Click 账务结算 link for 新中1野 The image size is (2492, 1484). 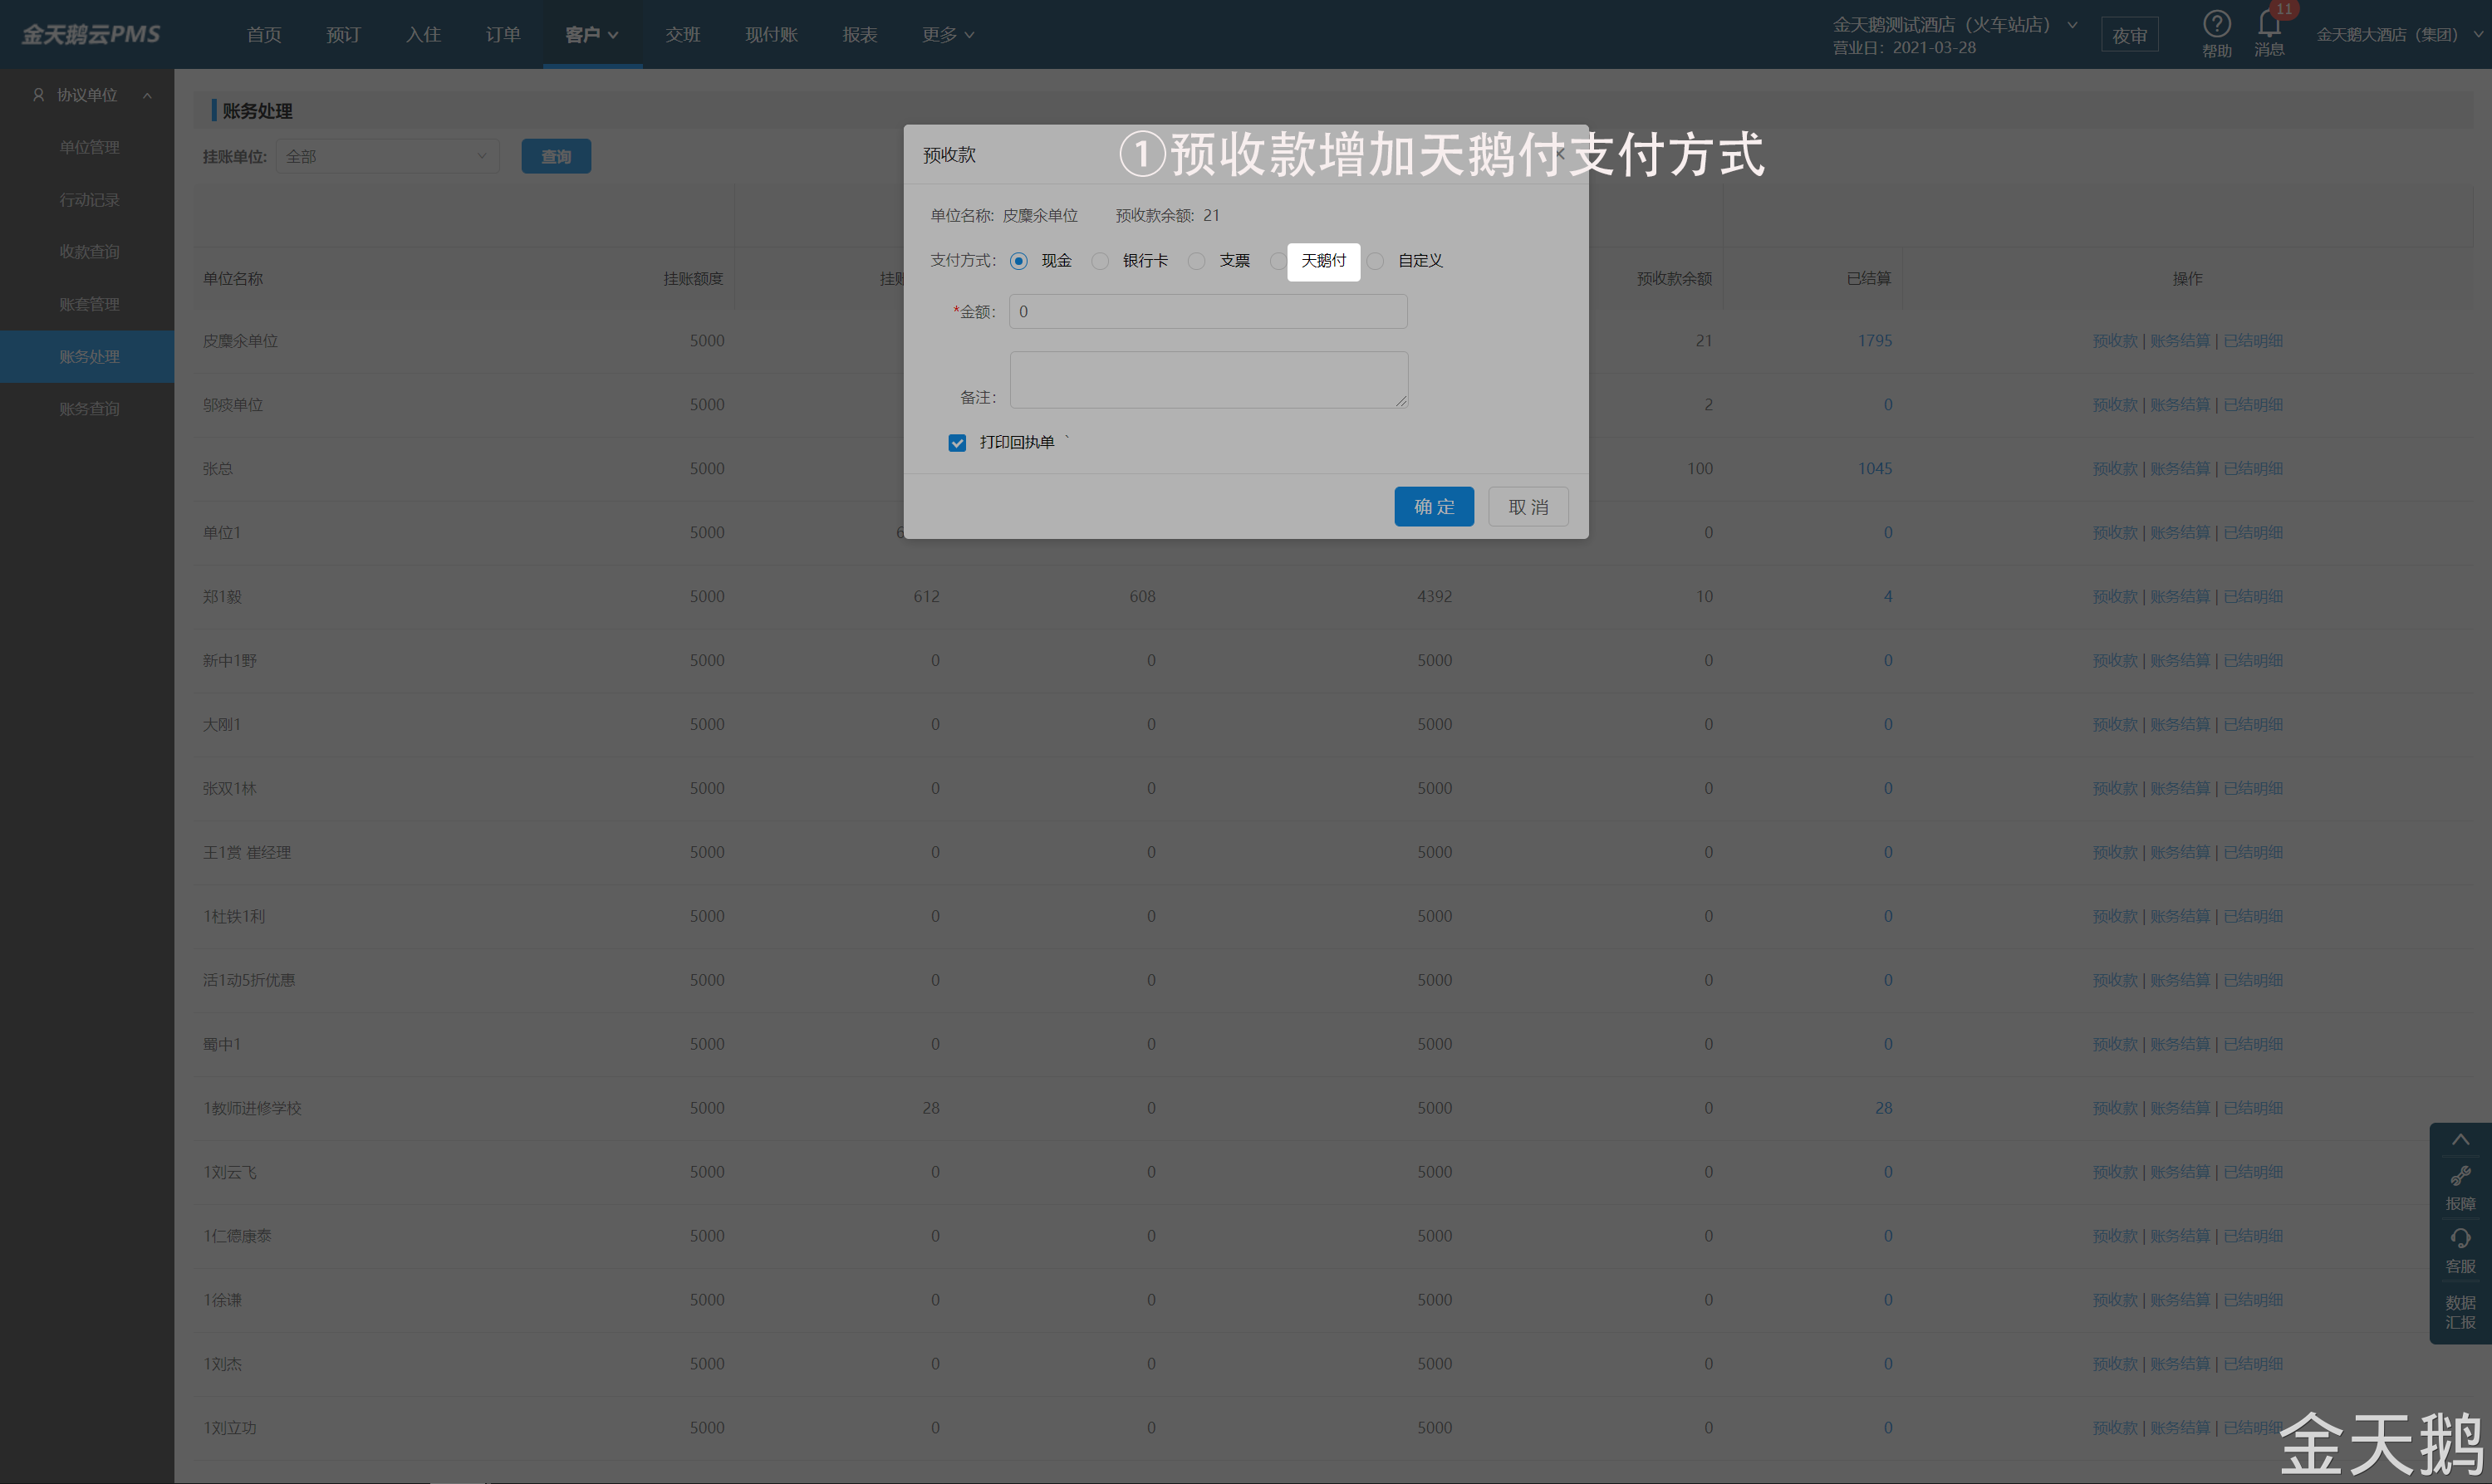pyautogui.click(x=2180, y=661)
